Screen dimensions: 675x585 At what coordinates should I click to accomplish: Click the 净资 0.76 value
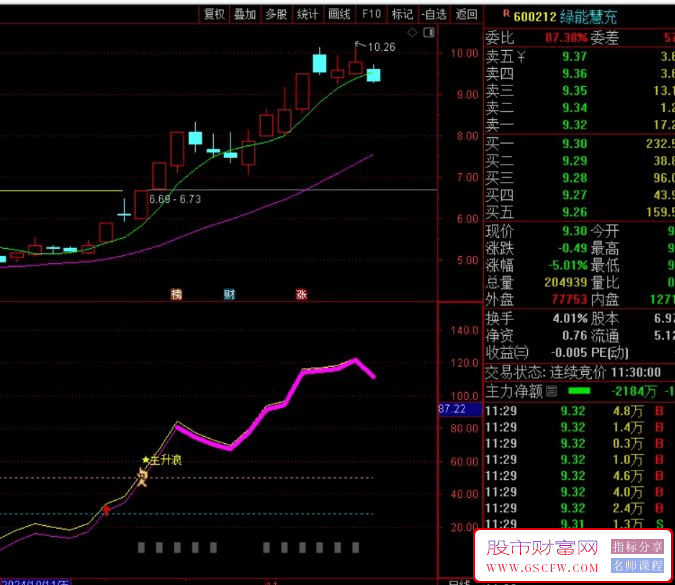(x=575, y=335)
